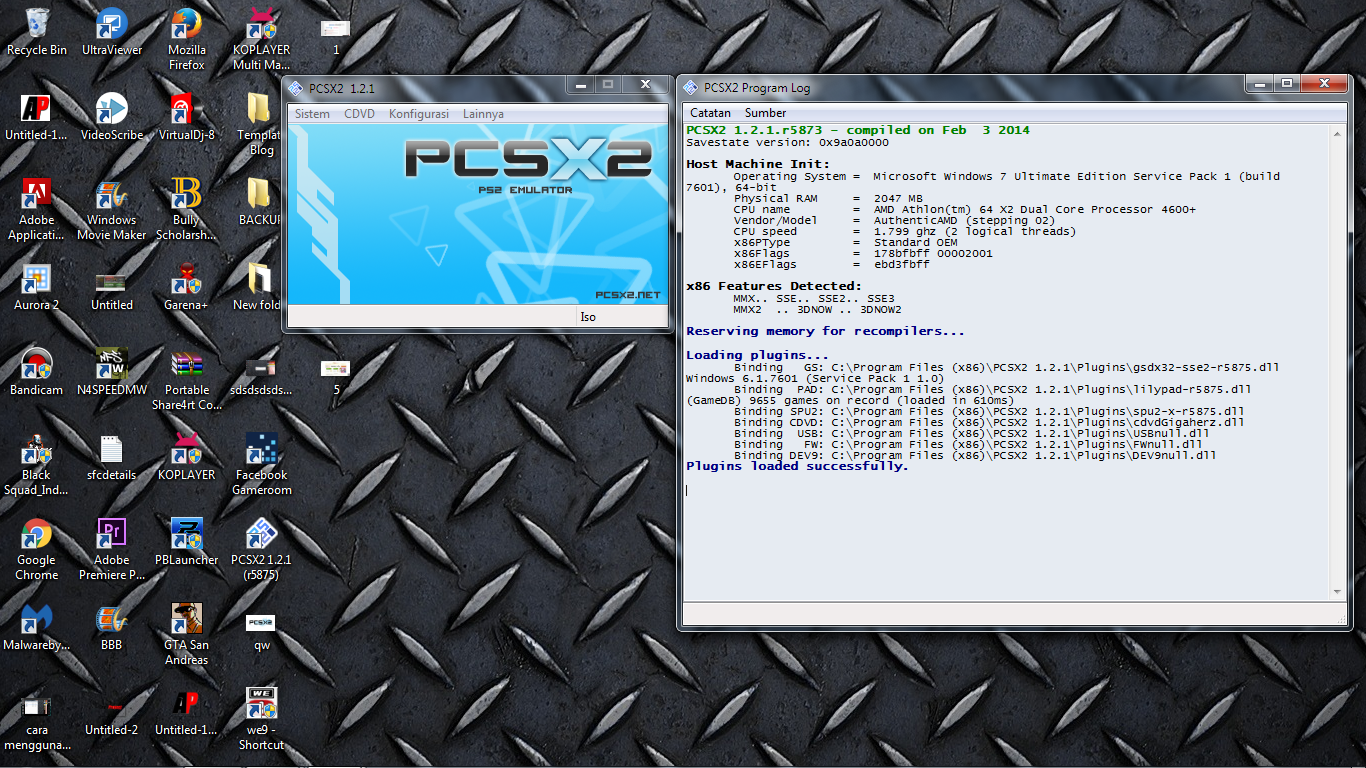Select the BBB desktop icon
Image resolution: width=1366 pixels, height=768 pixels.
click(x=112, y=627)
